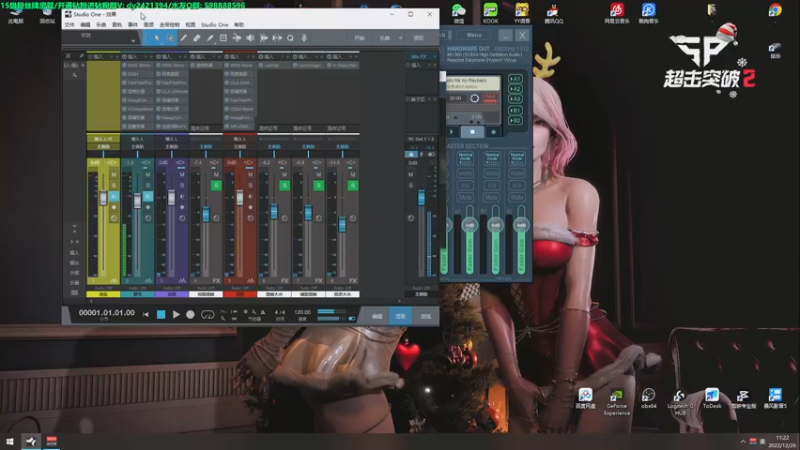Open channel 1 input 输入 L+R selector
Image resolution: width=800 pixels, height=450 pixels.
click(x=103, y=139)
